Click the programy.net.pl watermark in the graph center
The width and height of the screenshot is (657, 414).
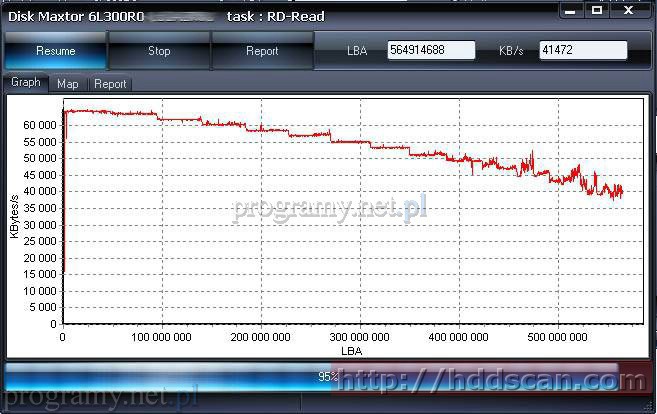click(330, 209)
